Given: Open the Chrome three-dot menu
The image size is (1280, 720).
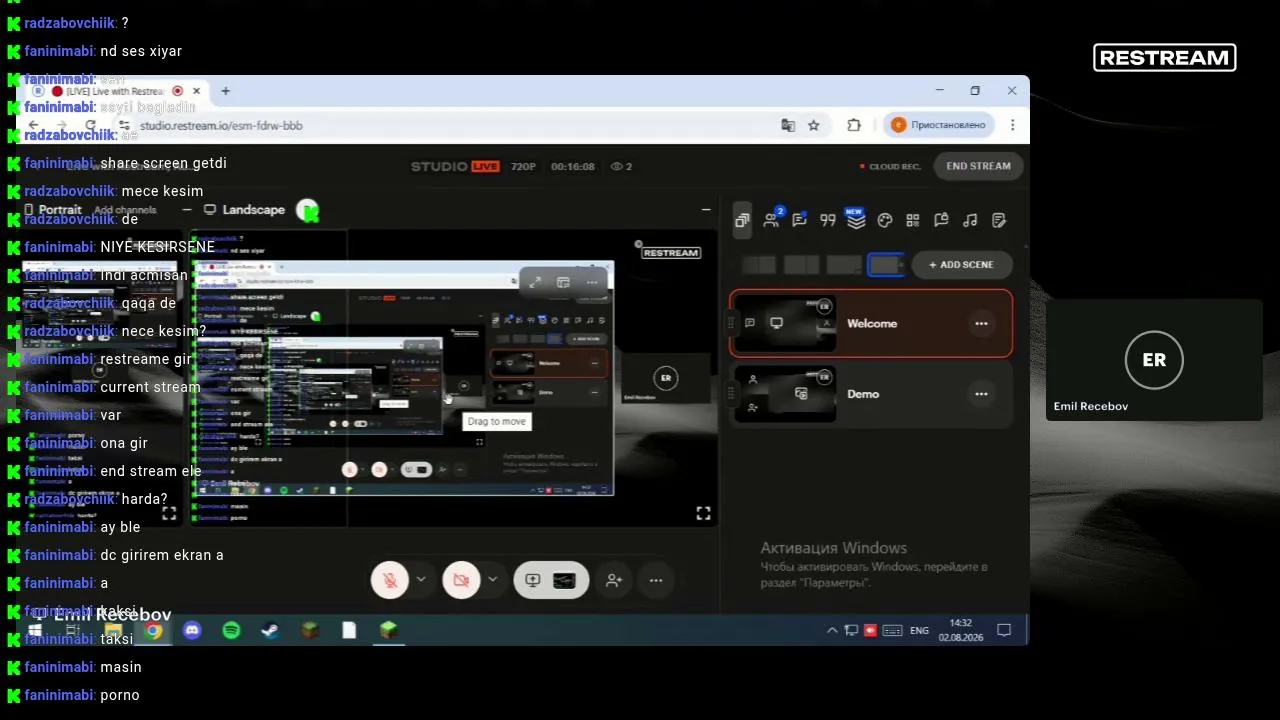Looking at the screenshot, I should tap(1012, 125).
